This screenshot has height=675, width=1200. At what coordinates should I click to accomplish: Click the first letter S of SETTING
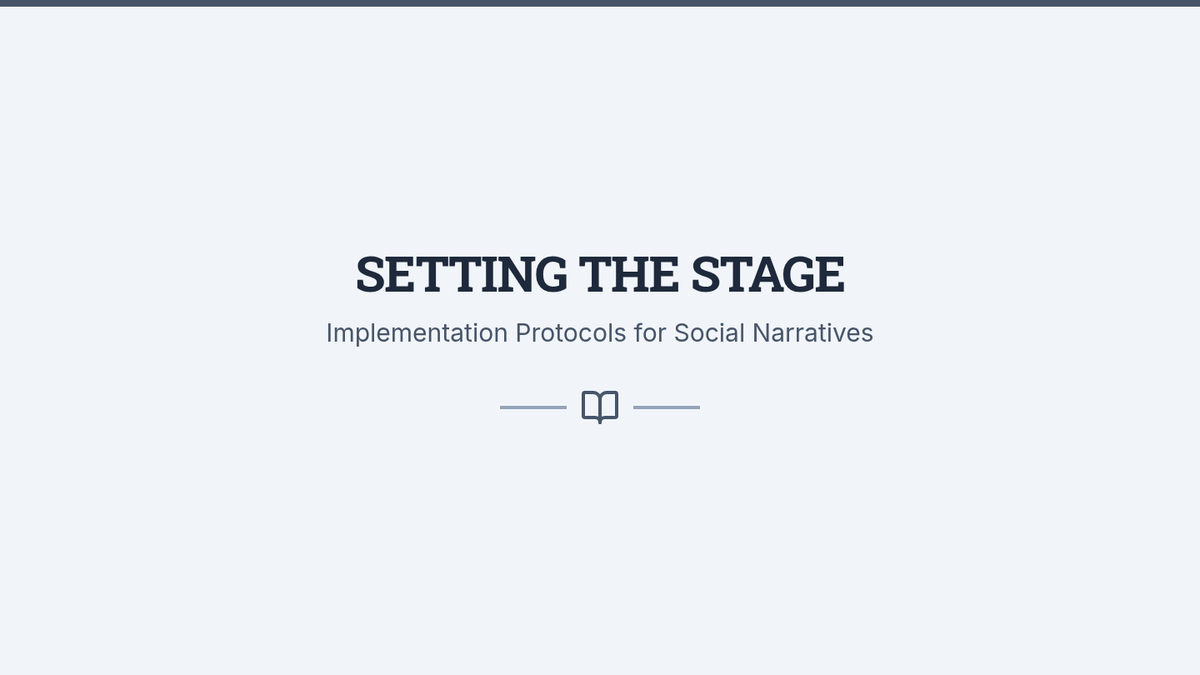(x=372, y=274)
